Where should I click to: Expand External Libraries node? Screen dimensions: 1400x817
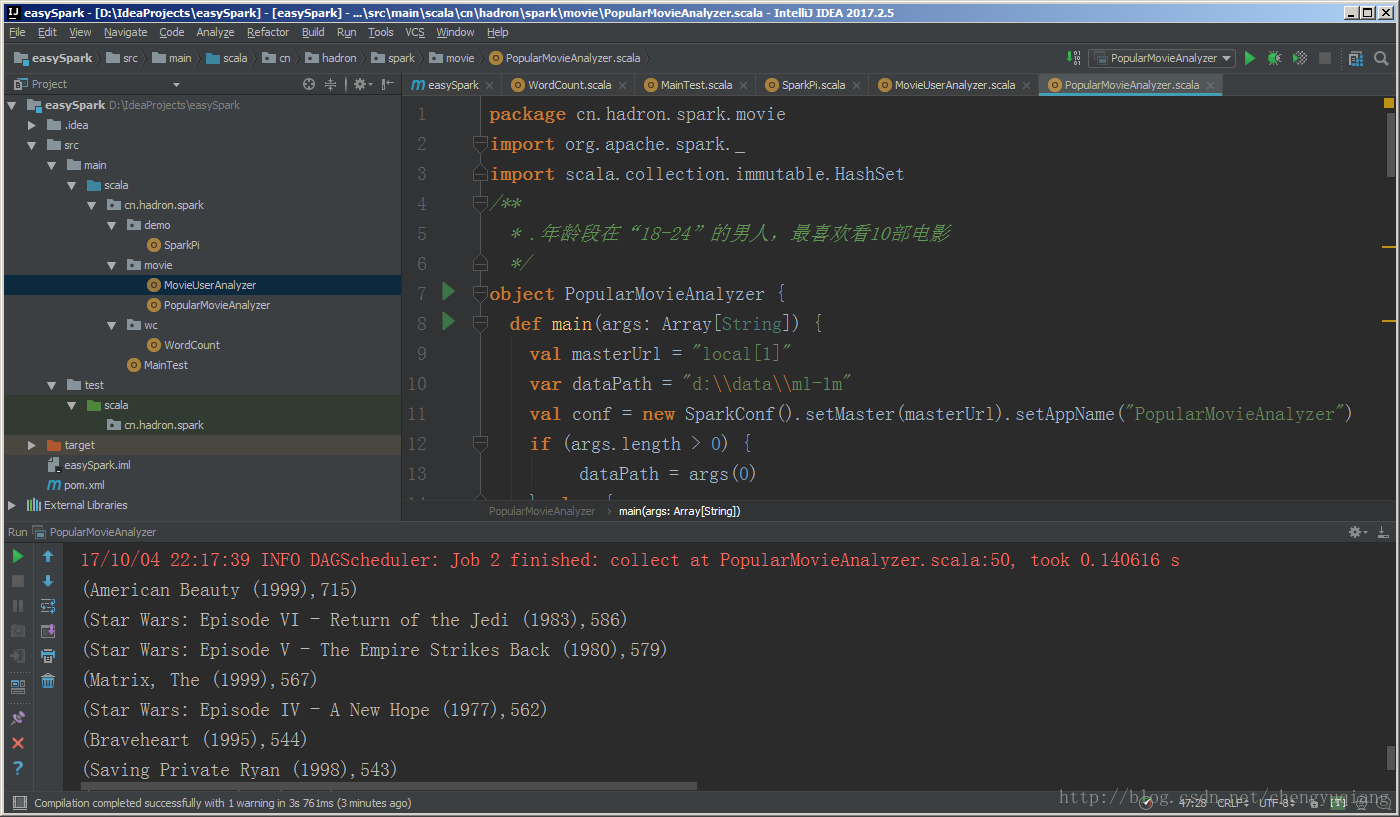[13, 505]
